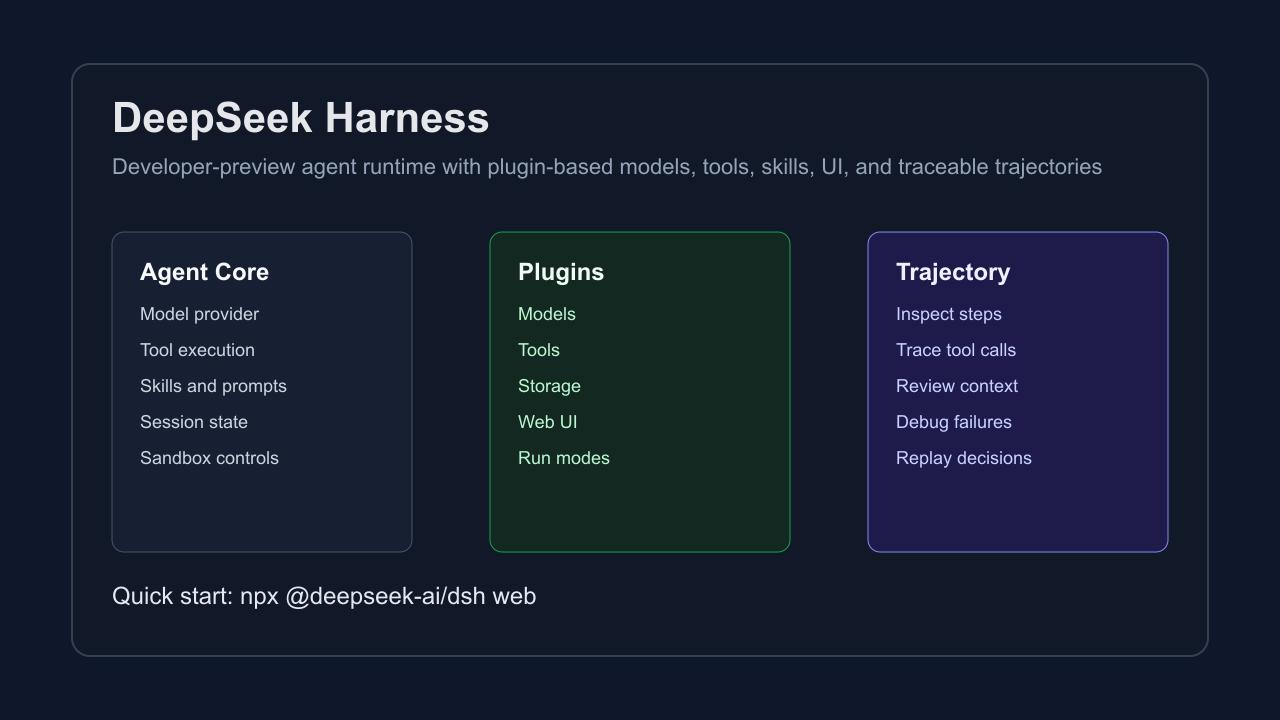Select the "Sandbox controls" line
The image size is (1280, 720).
click(x=209, y=458)
